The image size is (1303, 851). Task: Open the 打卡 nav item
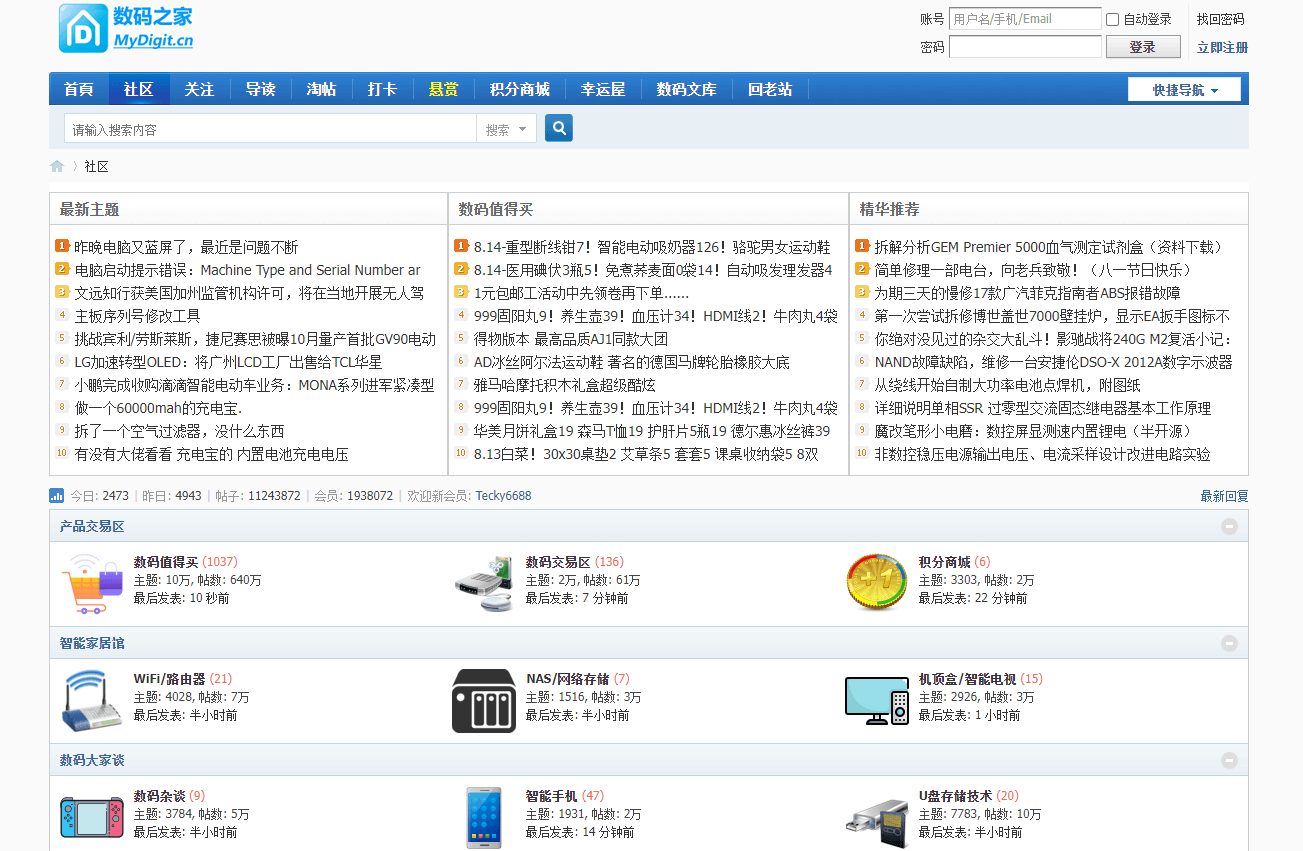[382, 89]
